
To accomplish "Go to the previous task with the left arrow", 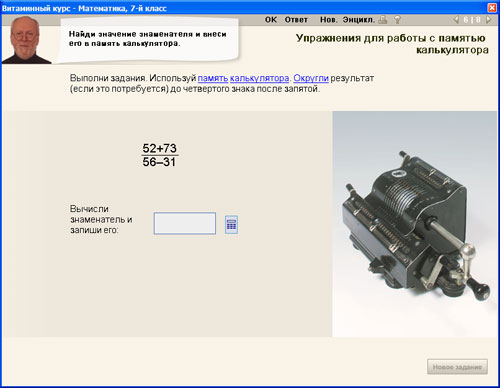I will coord(456,20).
